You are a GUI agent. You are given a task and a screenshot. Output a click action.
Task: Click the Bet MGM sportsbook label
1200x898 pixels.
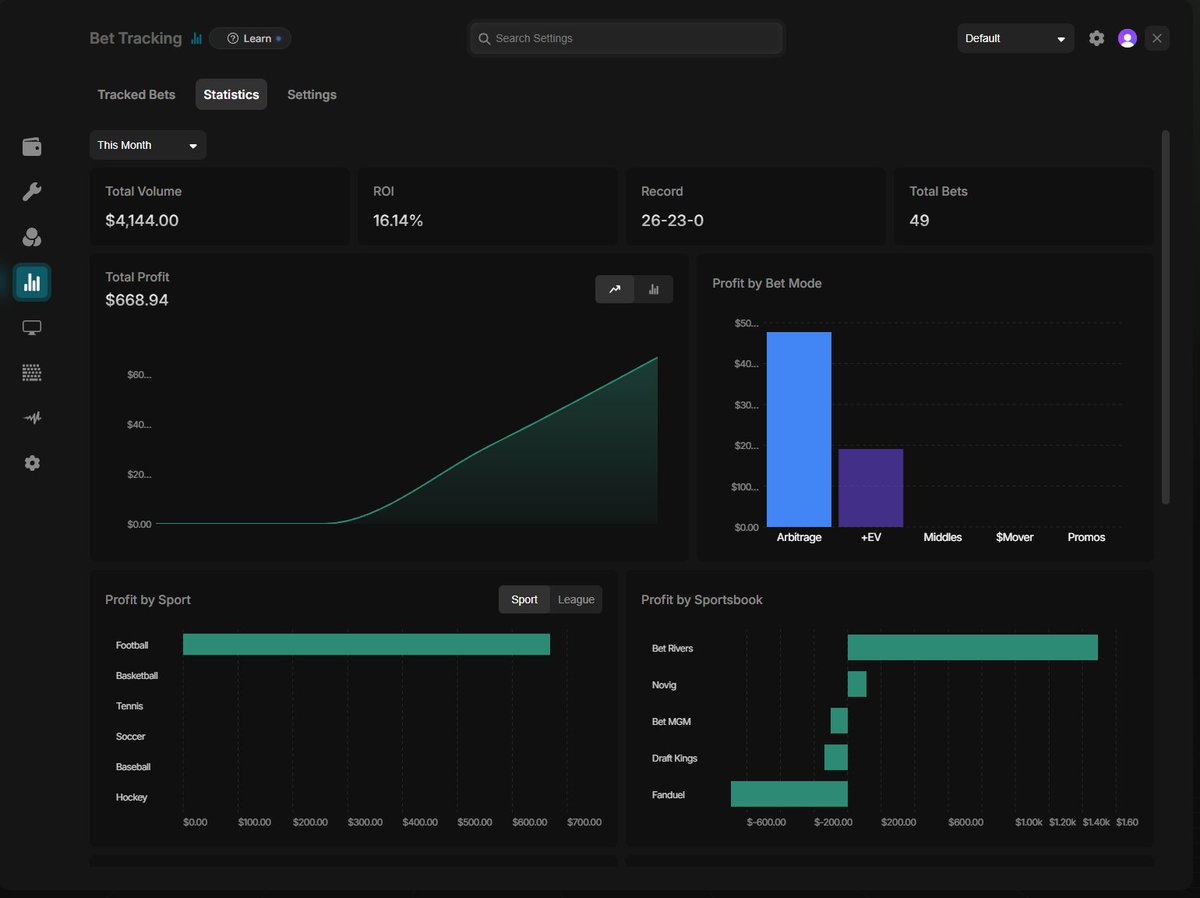(672, 721)
